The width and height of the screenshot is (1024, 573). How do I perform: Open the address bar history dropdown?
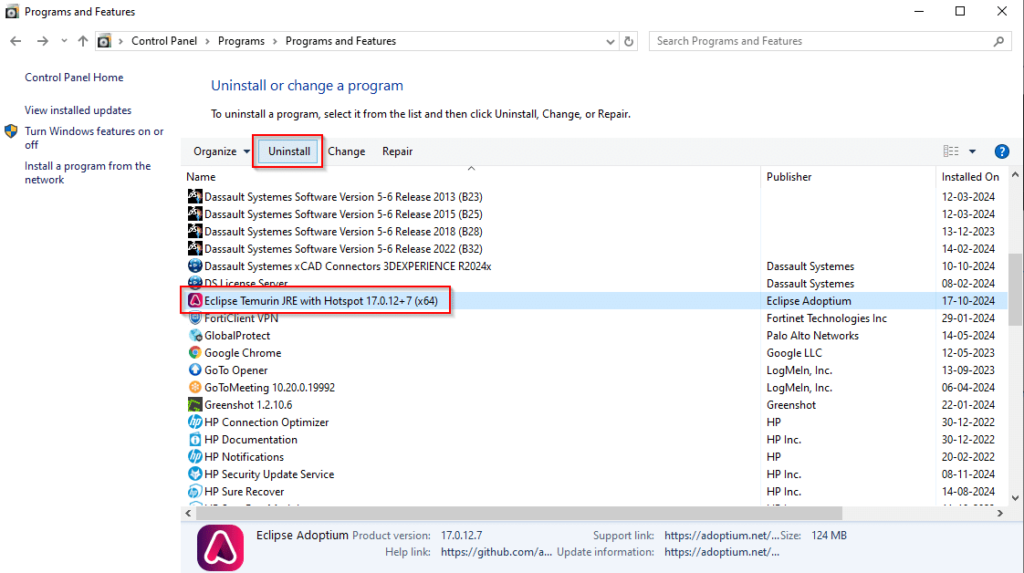610,41
